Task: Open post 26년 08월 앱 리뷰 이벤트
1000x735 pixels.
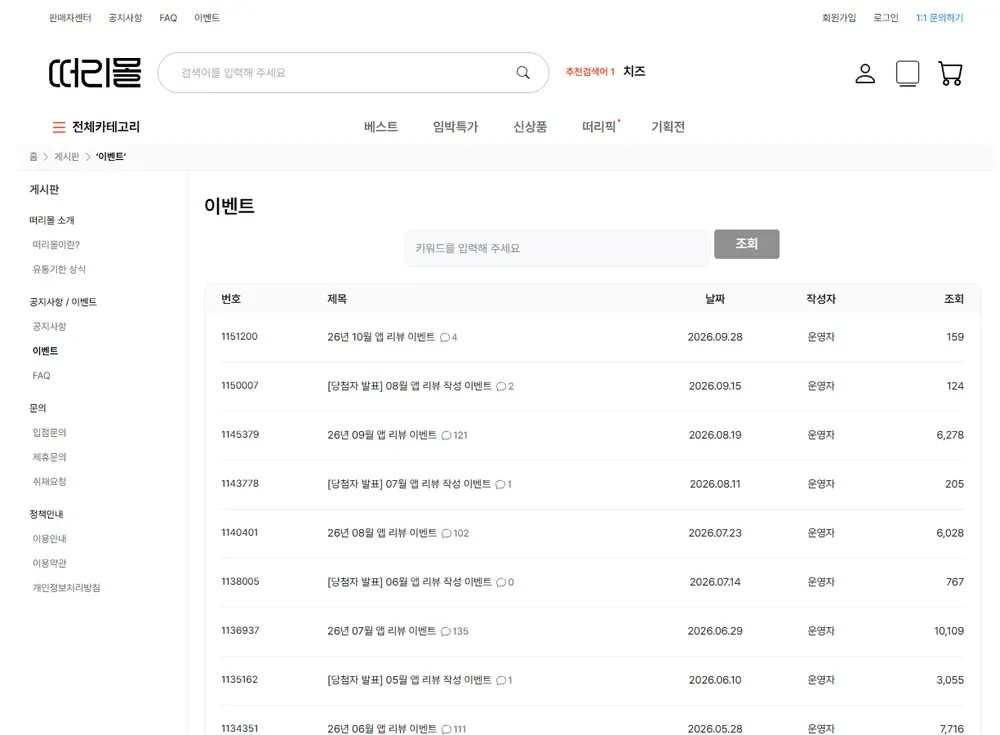Action: [x=382, y=533]
